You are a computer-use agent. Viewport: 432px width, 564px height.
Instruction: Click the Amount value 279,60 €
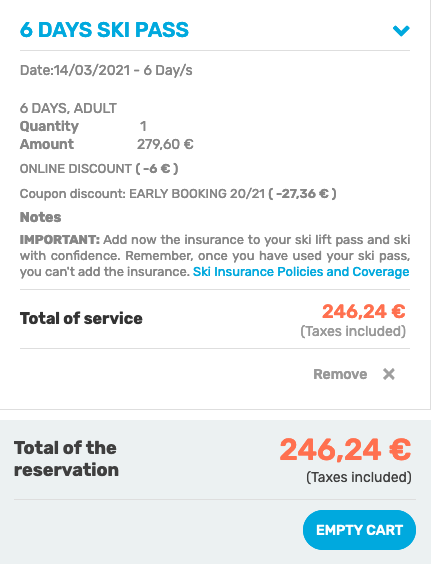(165, 144)
